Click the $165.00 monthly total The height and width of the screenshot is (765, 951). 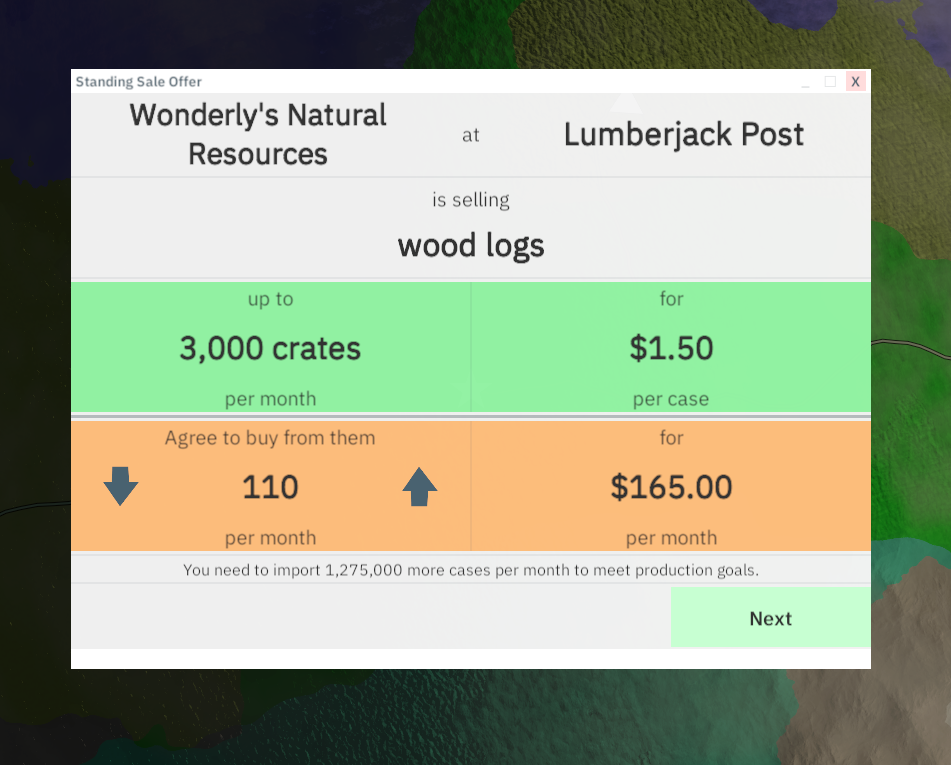[671, 487]
